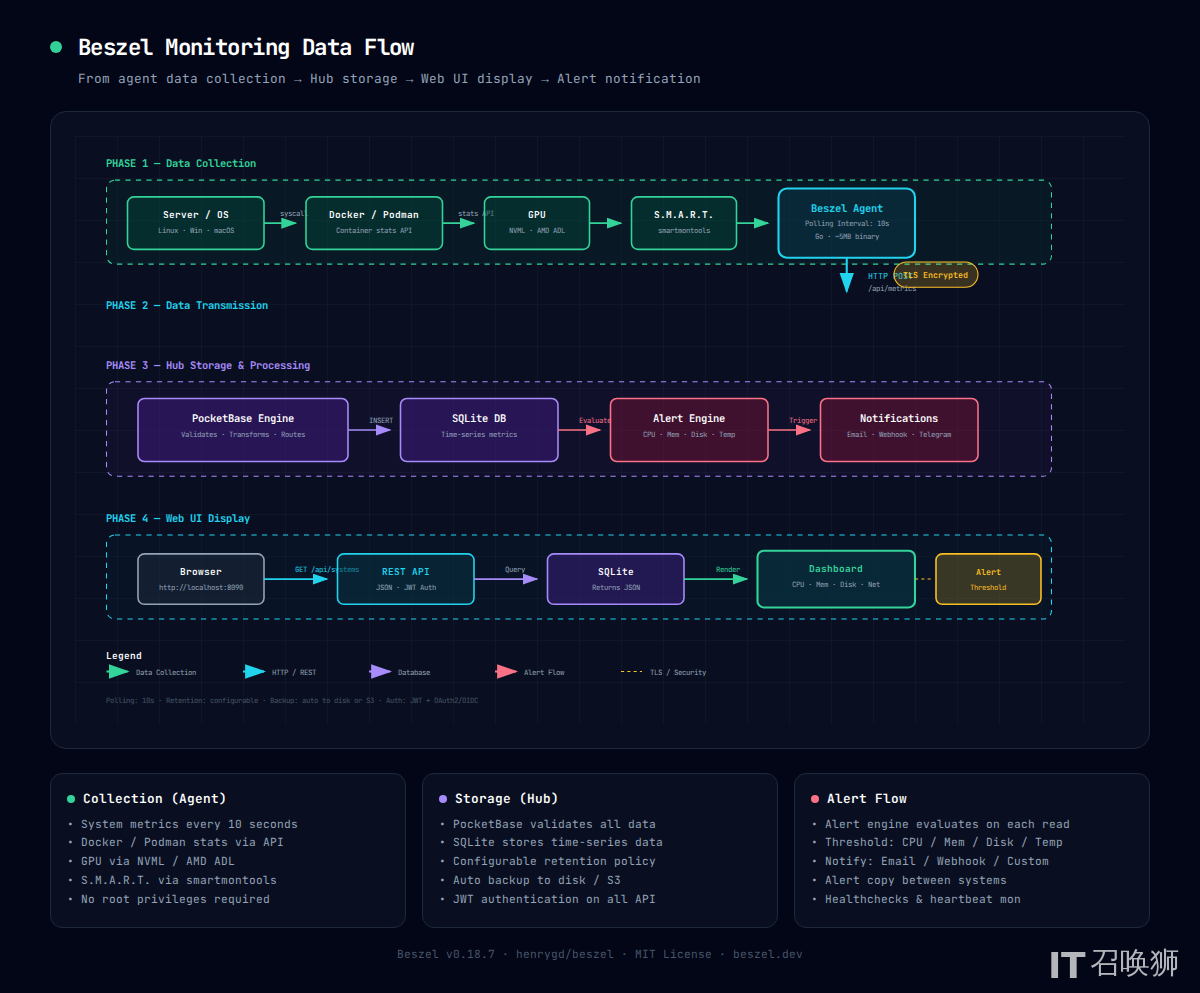This screenshot has height=993, width=1200.
Task: Click the PHASE 1 — Data Collection heading
Action: (181, 163)
